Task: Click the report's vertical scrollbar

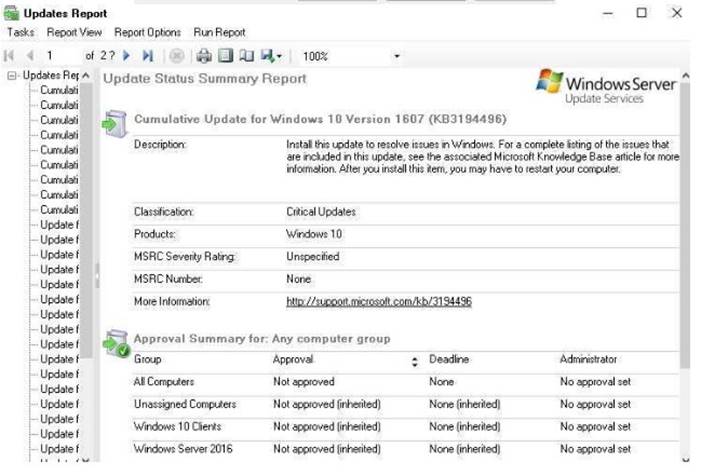Action: (x=684, y=250)
